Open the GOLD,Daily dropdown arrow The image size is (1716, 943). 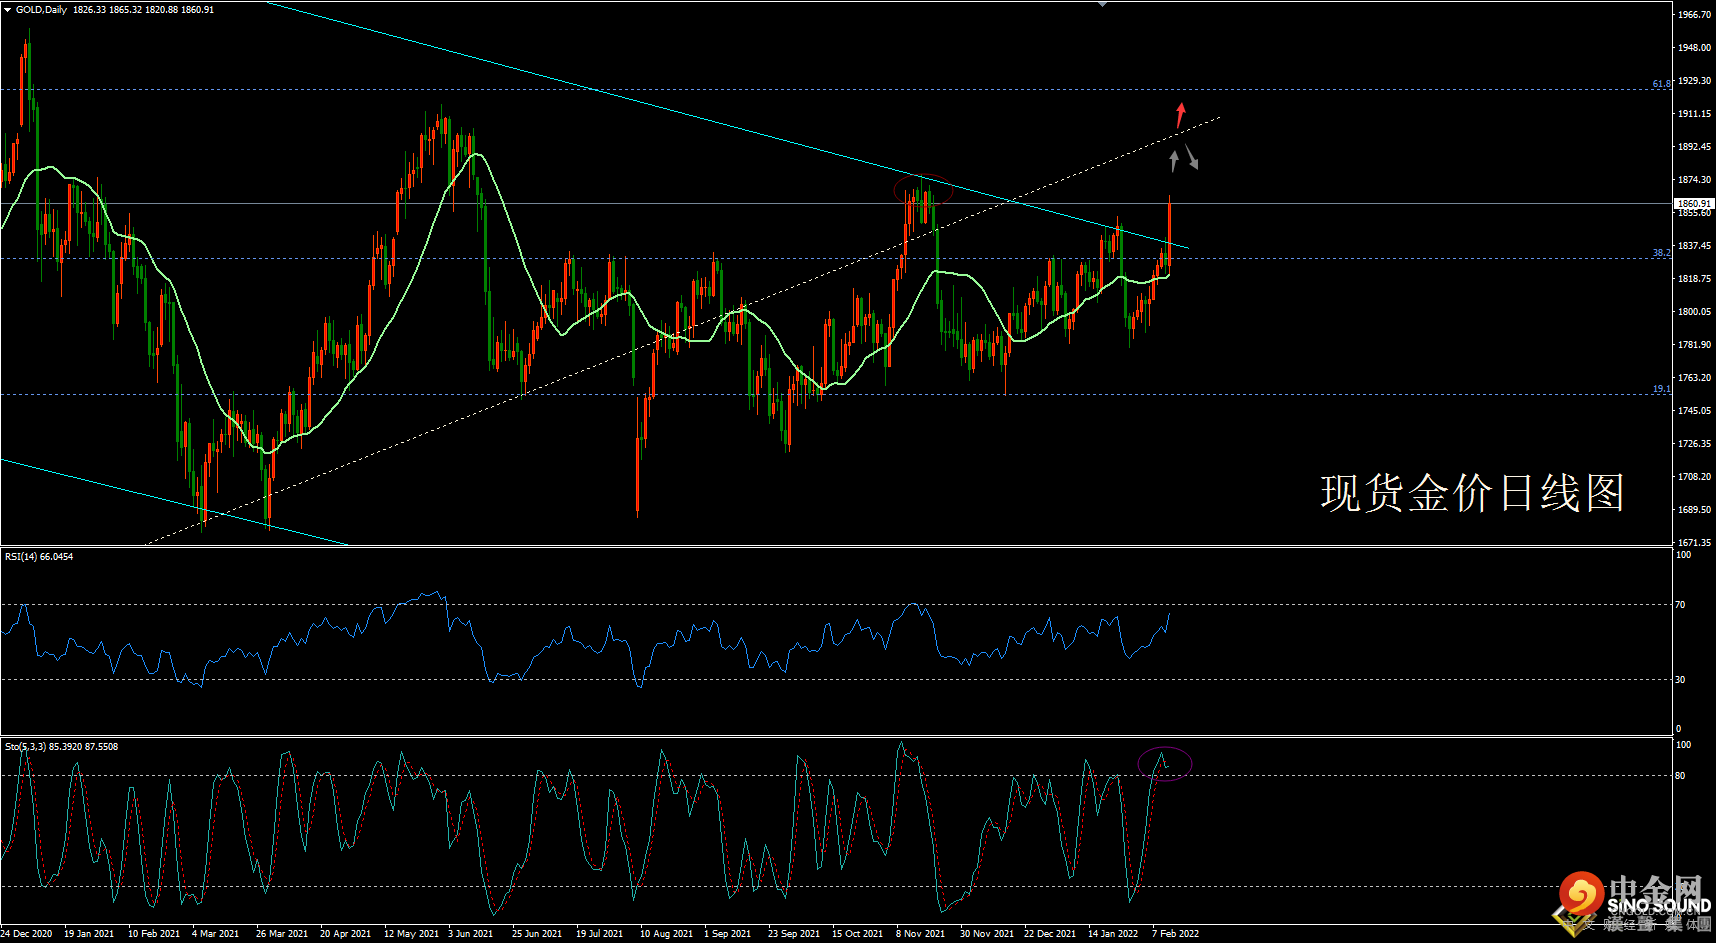8,10
